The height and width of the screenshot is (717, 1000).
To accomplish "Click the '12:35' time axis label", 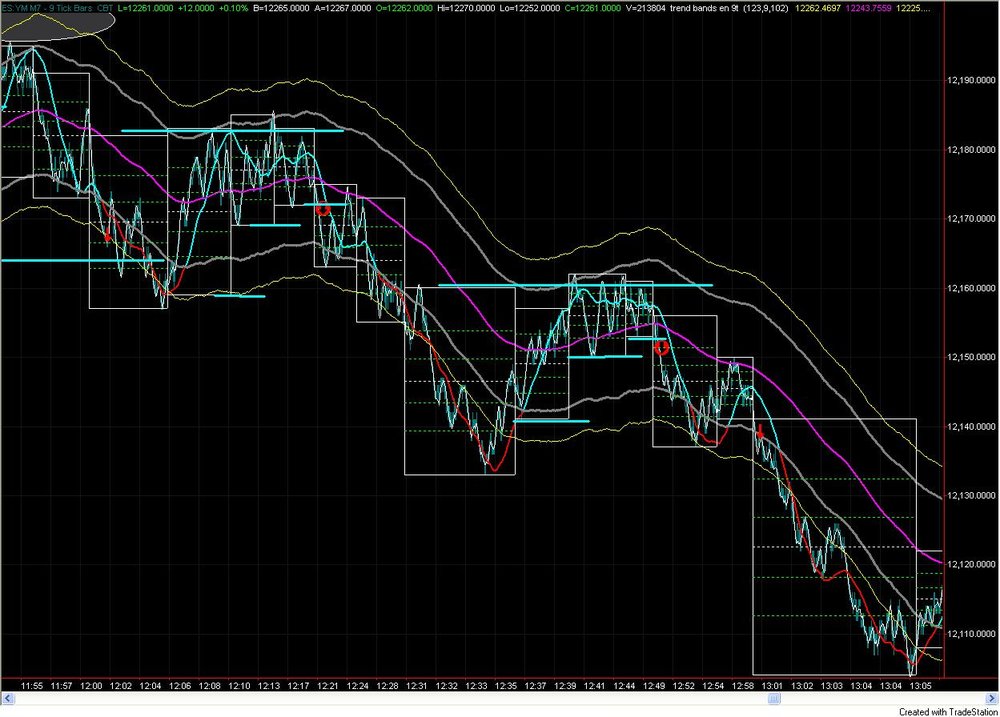I will [506, 686].
